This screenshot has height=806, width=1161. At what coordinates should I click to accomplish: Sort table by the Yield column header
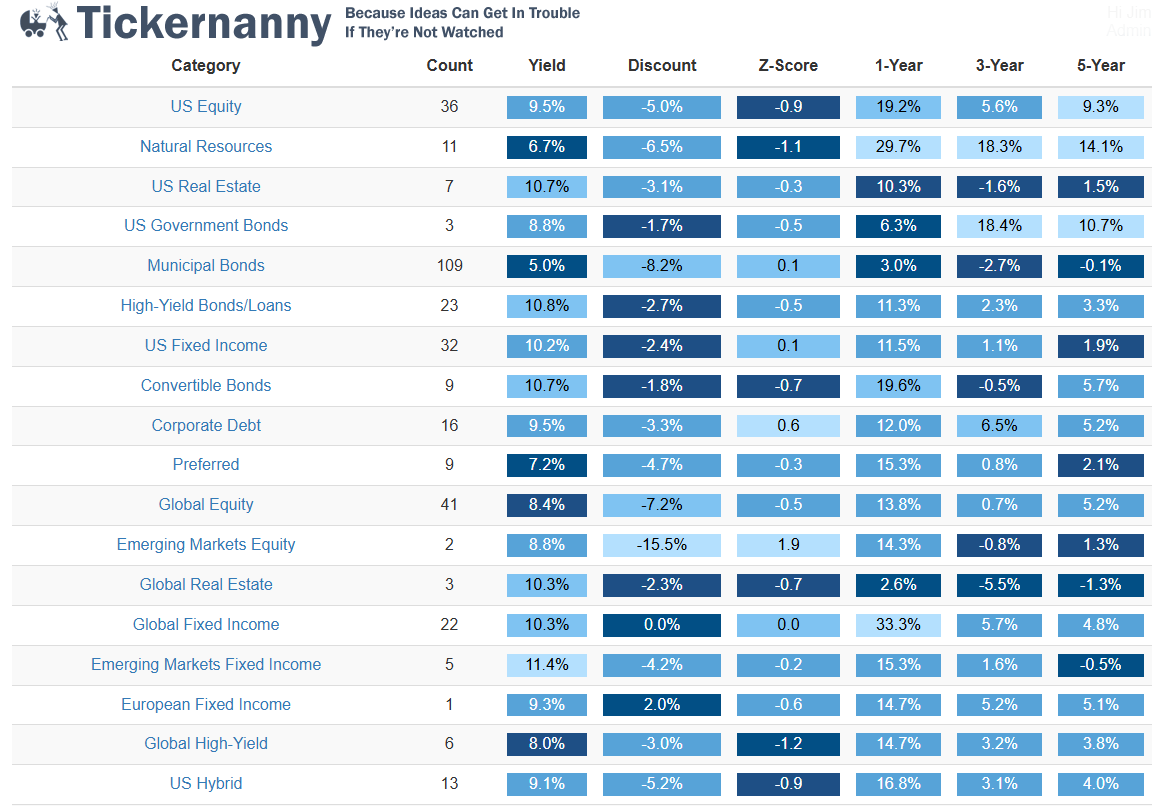point(547,66)
